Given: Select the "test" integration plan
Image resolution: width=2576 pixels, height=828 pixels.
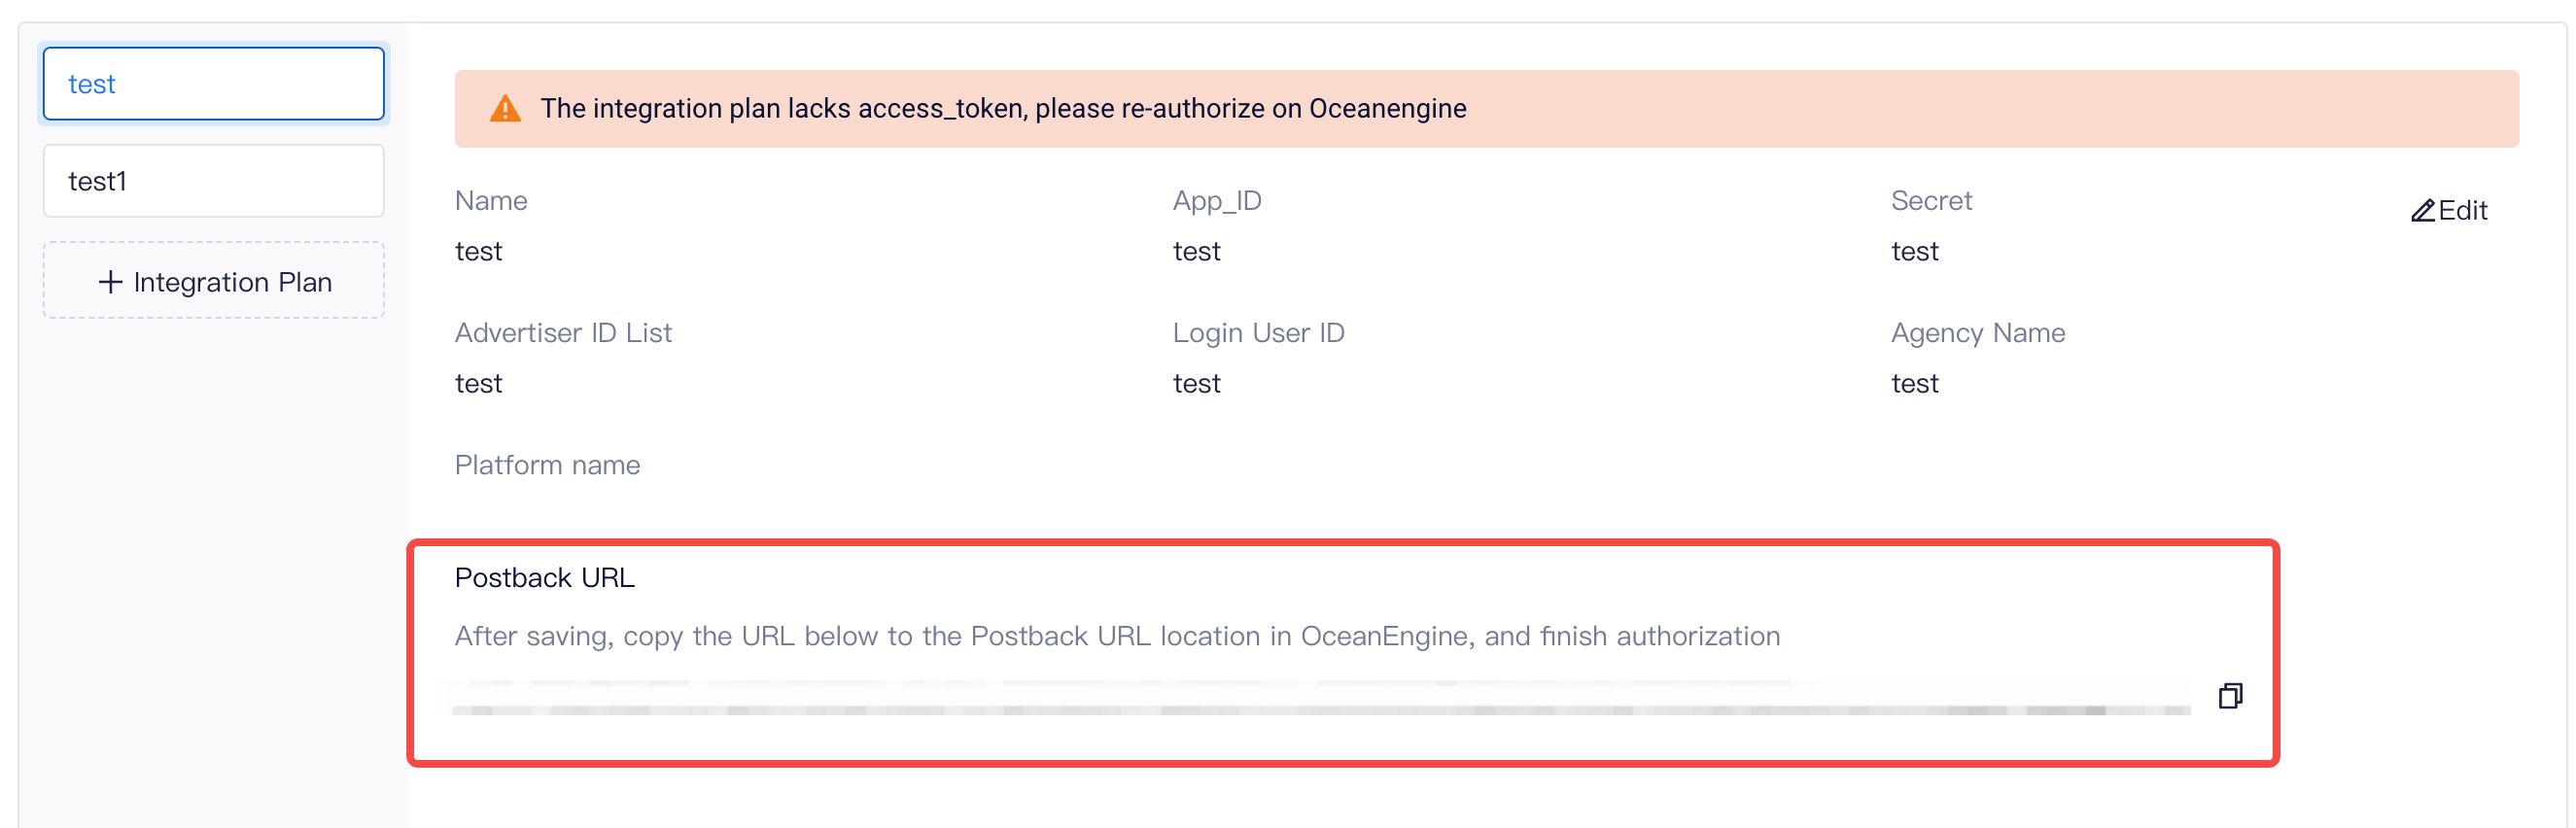Looking at the screenshot, I should pyautogui.click(x=213, y=84).
